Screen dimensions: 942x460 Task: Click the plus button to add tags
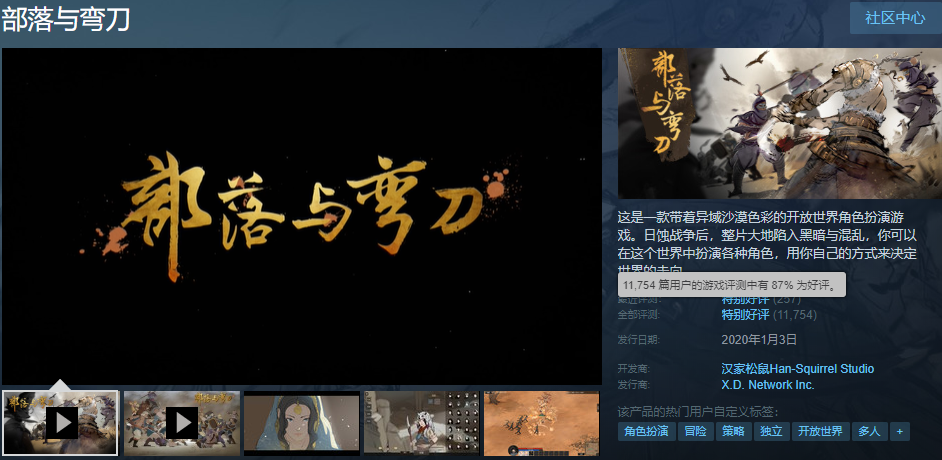click(x=899, y=431)
